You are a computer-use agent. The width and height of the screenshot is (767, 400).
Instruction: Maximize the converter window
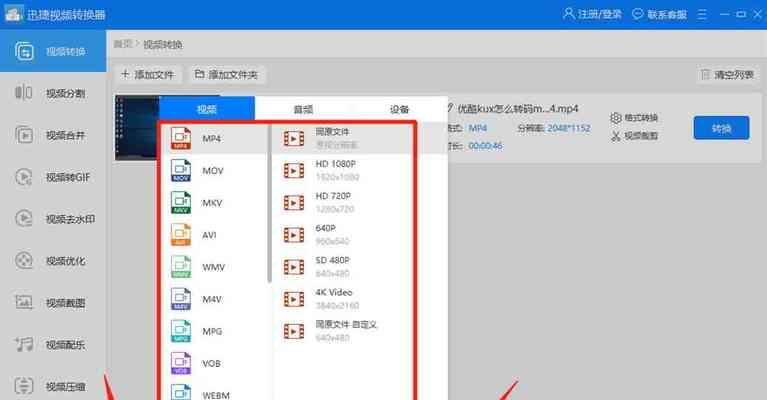[x=741, y=14]
